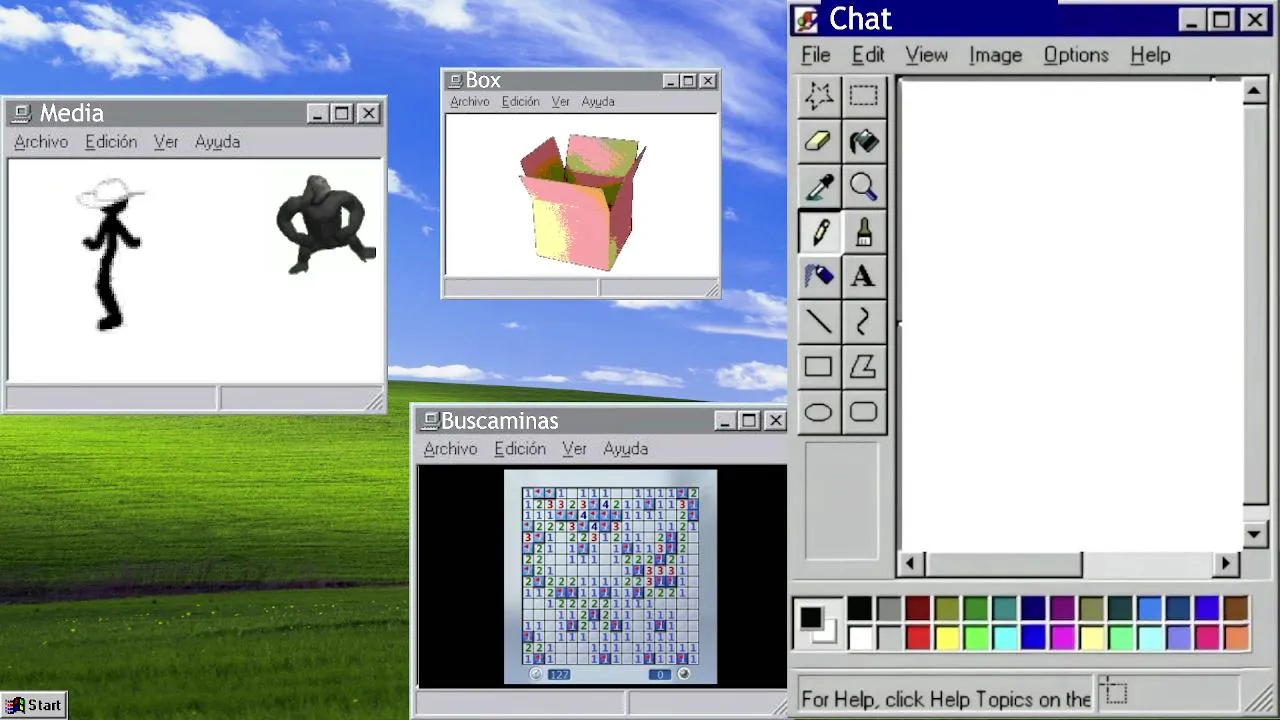This screenshot has height=720, width=1280.
Task: Select the Curve tool
Action: (863, 322)
